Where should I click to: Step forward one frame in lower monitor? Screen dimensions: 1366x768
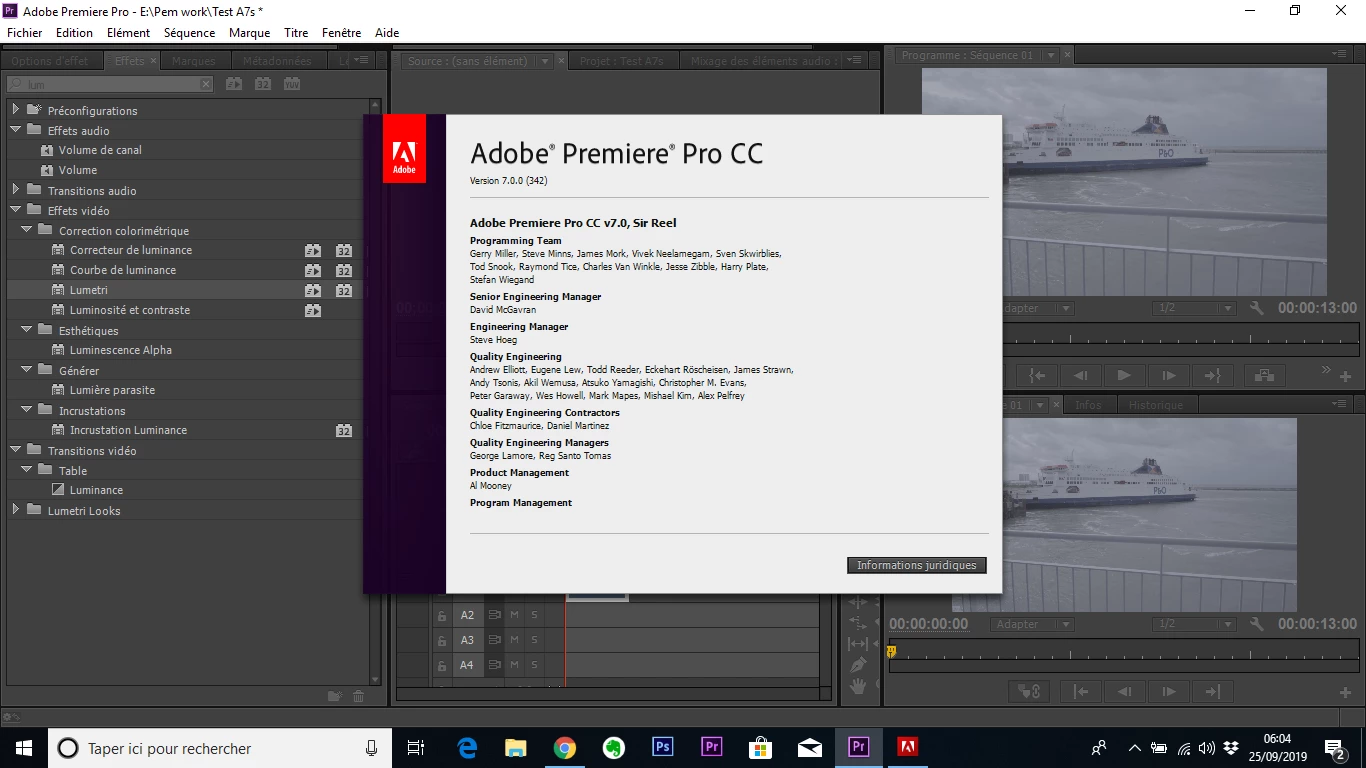[1168, 691]
